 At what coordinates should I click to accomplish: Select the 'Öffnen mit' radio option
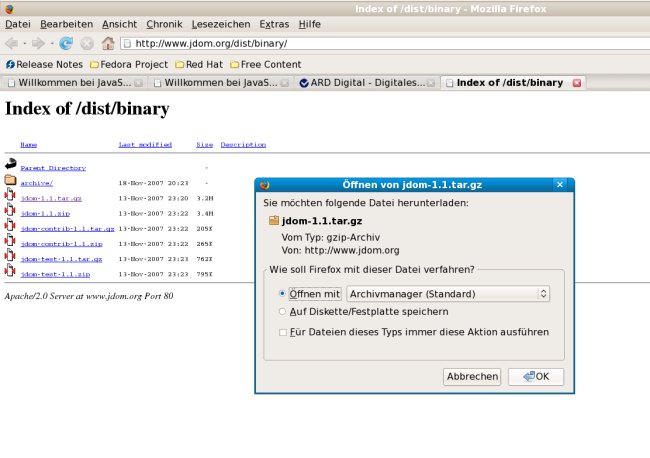(282, 294)
